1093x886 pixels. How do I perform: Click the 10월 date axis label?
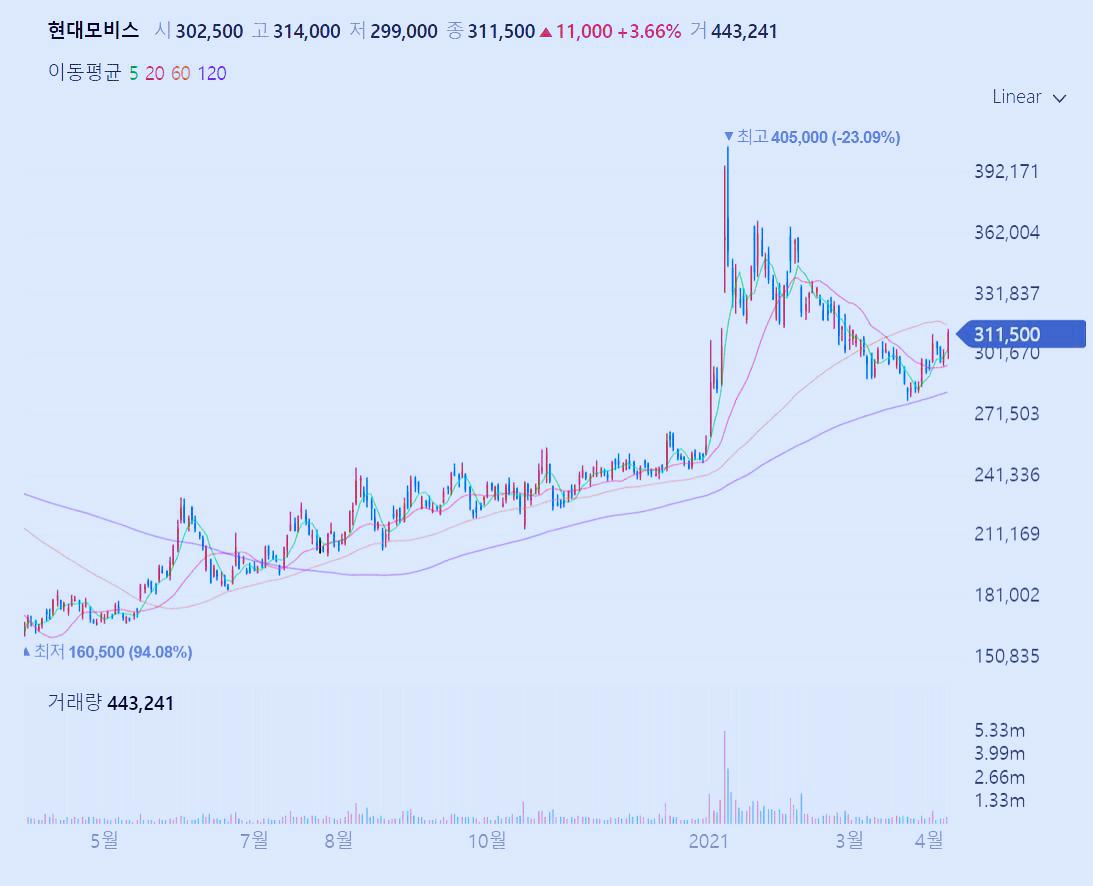click(487, 840)
